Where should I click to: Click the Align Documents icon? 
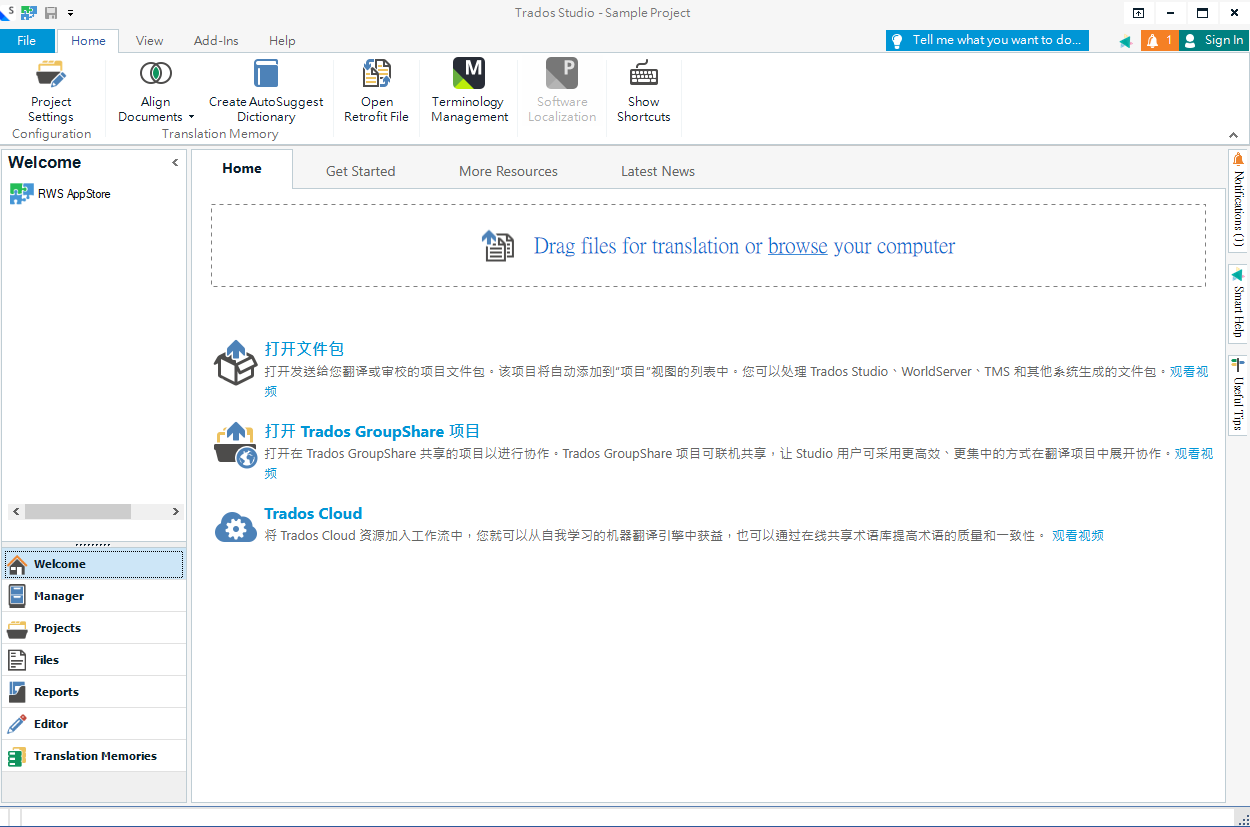155,73
